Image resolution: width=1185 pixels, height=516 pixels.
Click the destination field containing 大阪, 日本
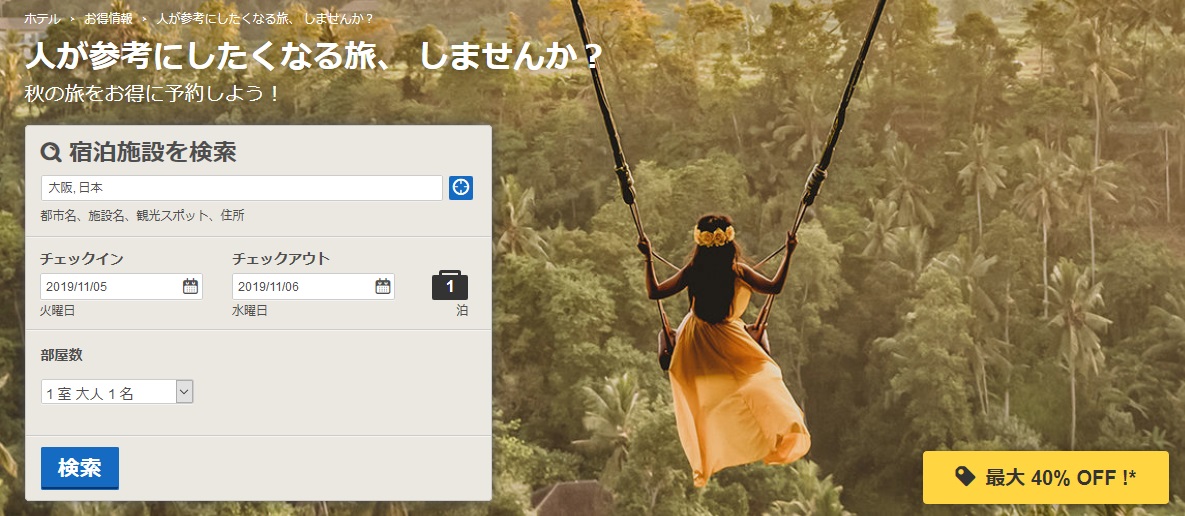[x=242, y=188]
